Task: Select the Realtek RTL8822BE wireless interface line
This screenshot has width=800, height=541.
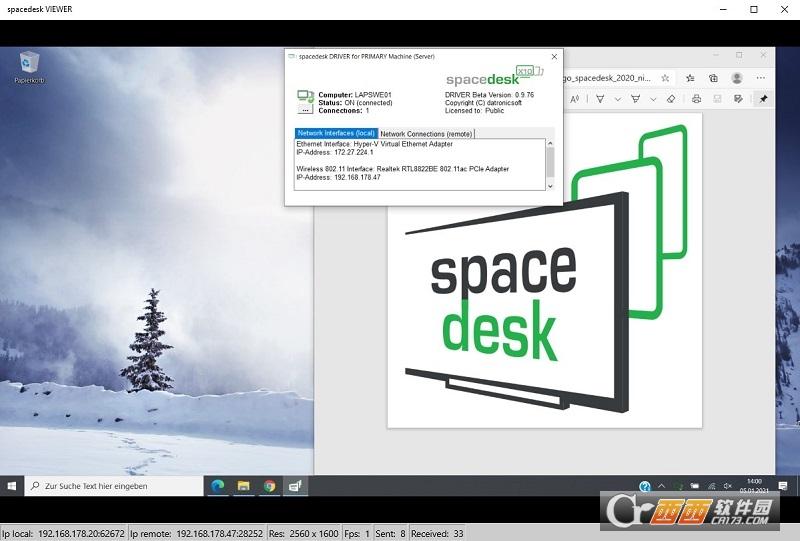Action: pos(403,169)
